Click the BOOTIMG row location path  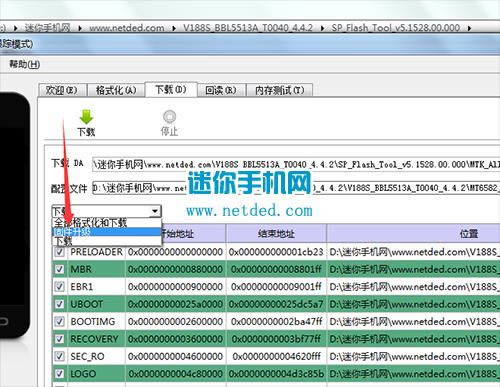(413, 321)
